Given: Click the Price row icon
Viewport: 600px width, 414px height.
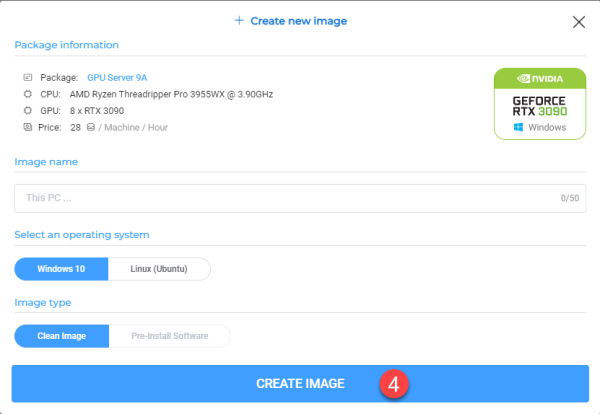Looking at the screenshot, I should (28, 128).
